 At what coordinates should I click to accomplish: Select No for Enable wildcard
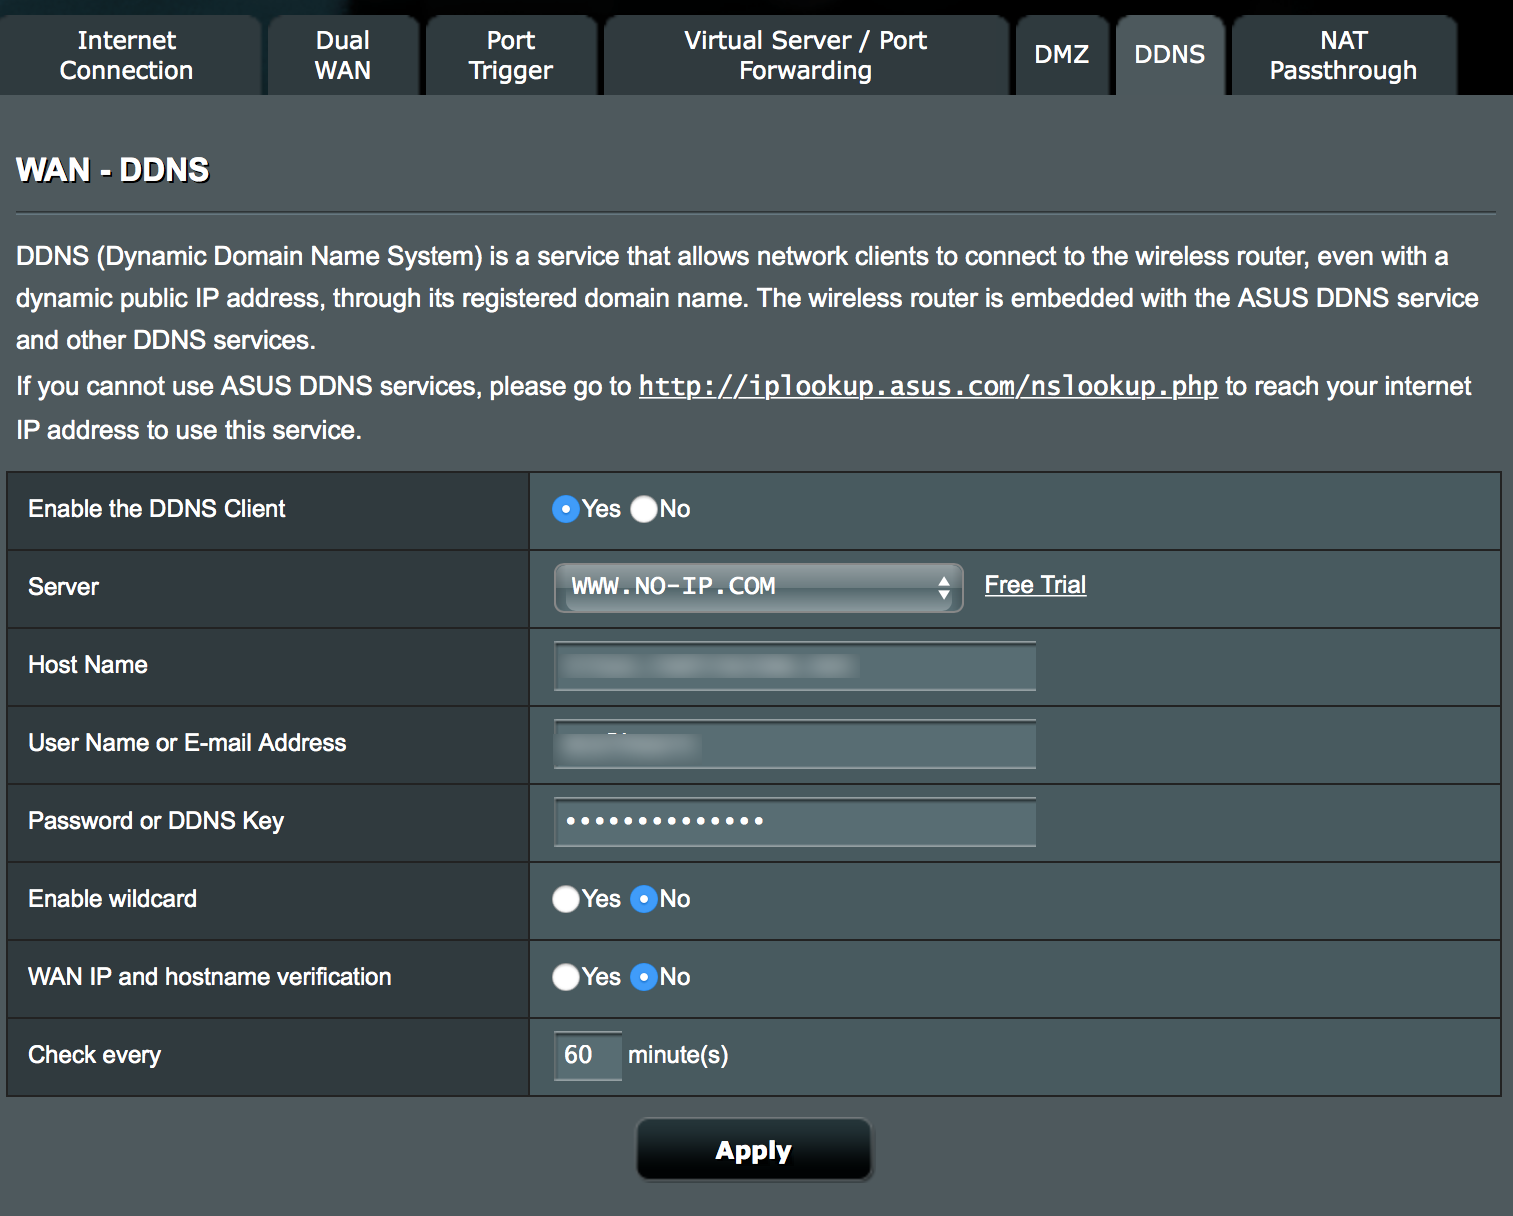tap(644, 899)
